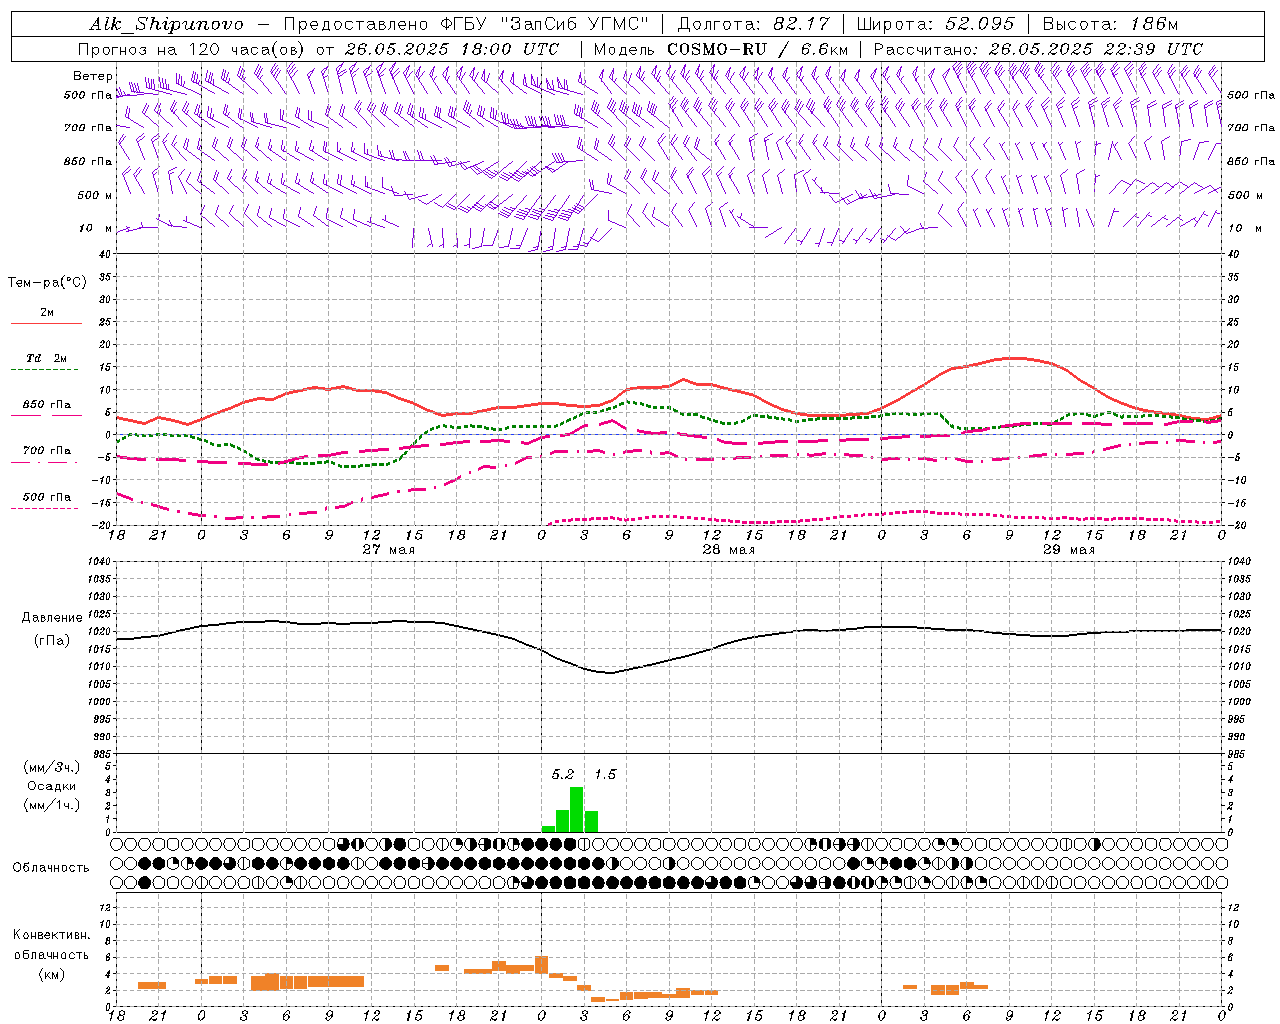Click the precipitation total value 1.5

(x=605, y=774)
